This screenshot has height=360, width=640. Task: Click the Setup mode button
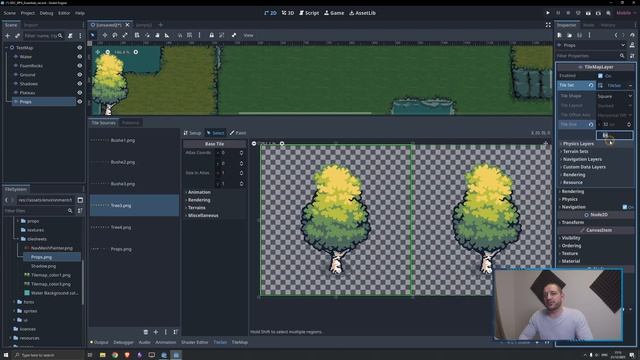[192, 133]
